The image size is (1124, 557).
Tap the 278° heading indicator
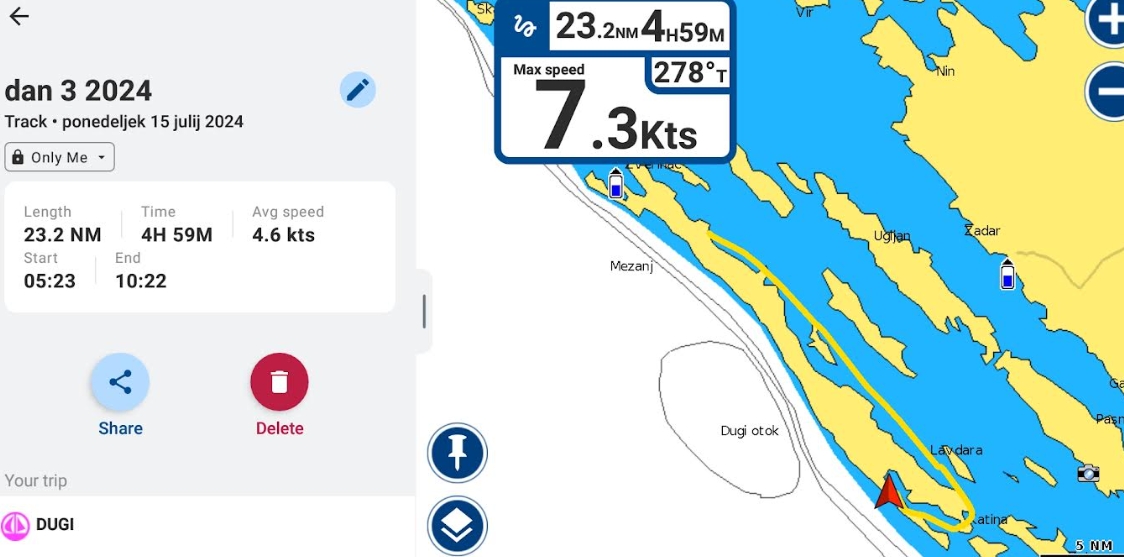(x=690, y=73)
